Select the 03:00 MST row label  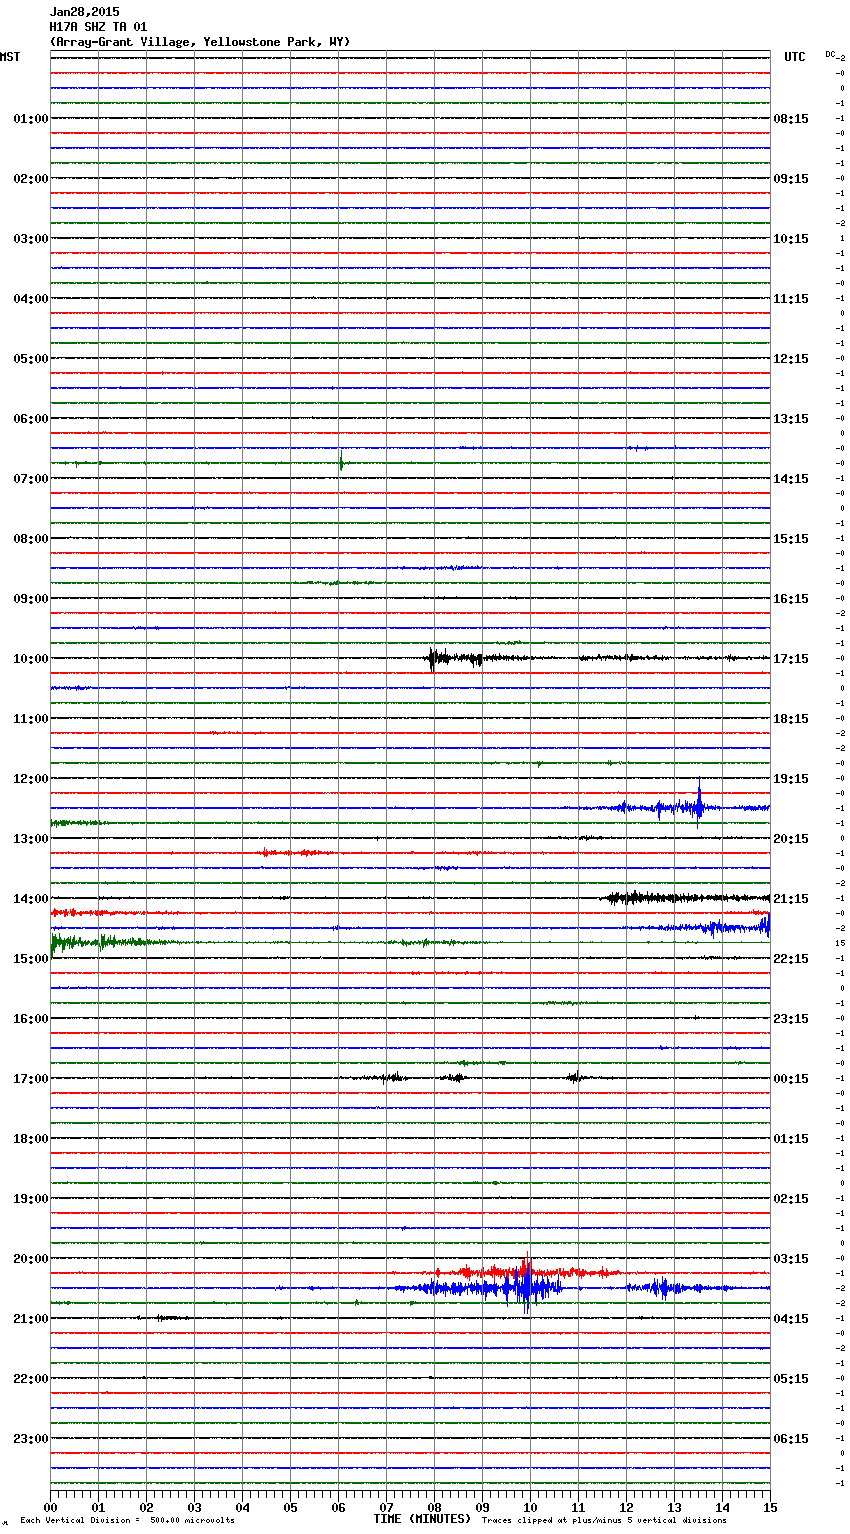31,239
